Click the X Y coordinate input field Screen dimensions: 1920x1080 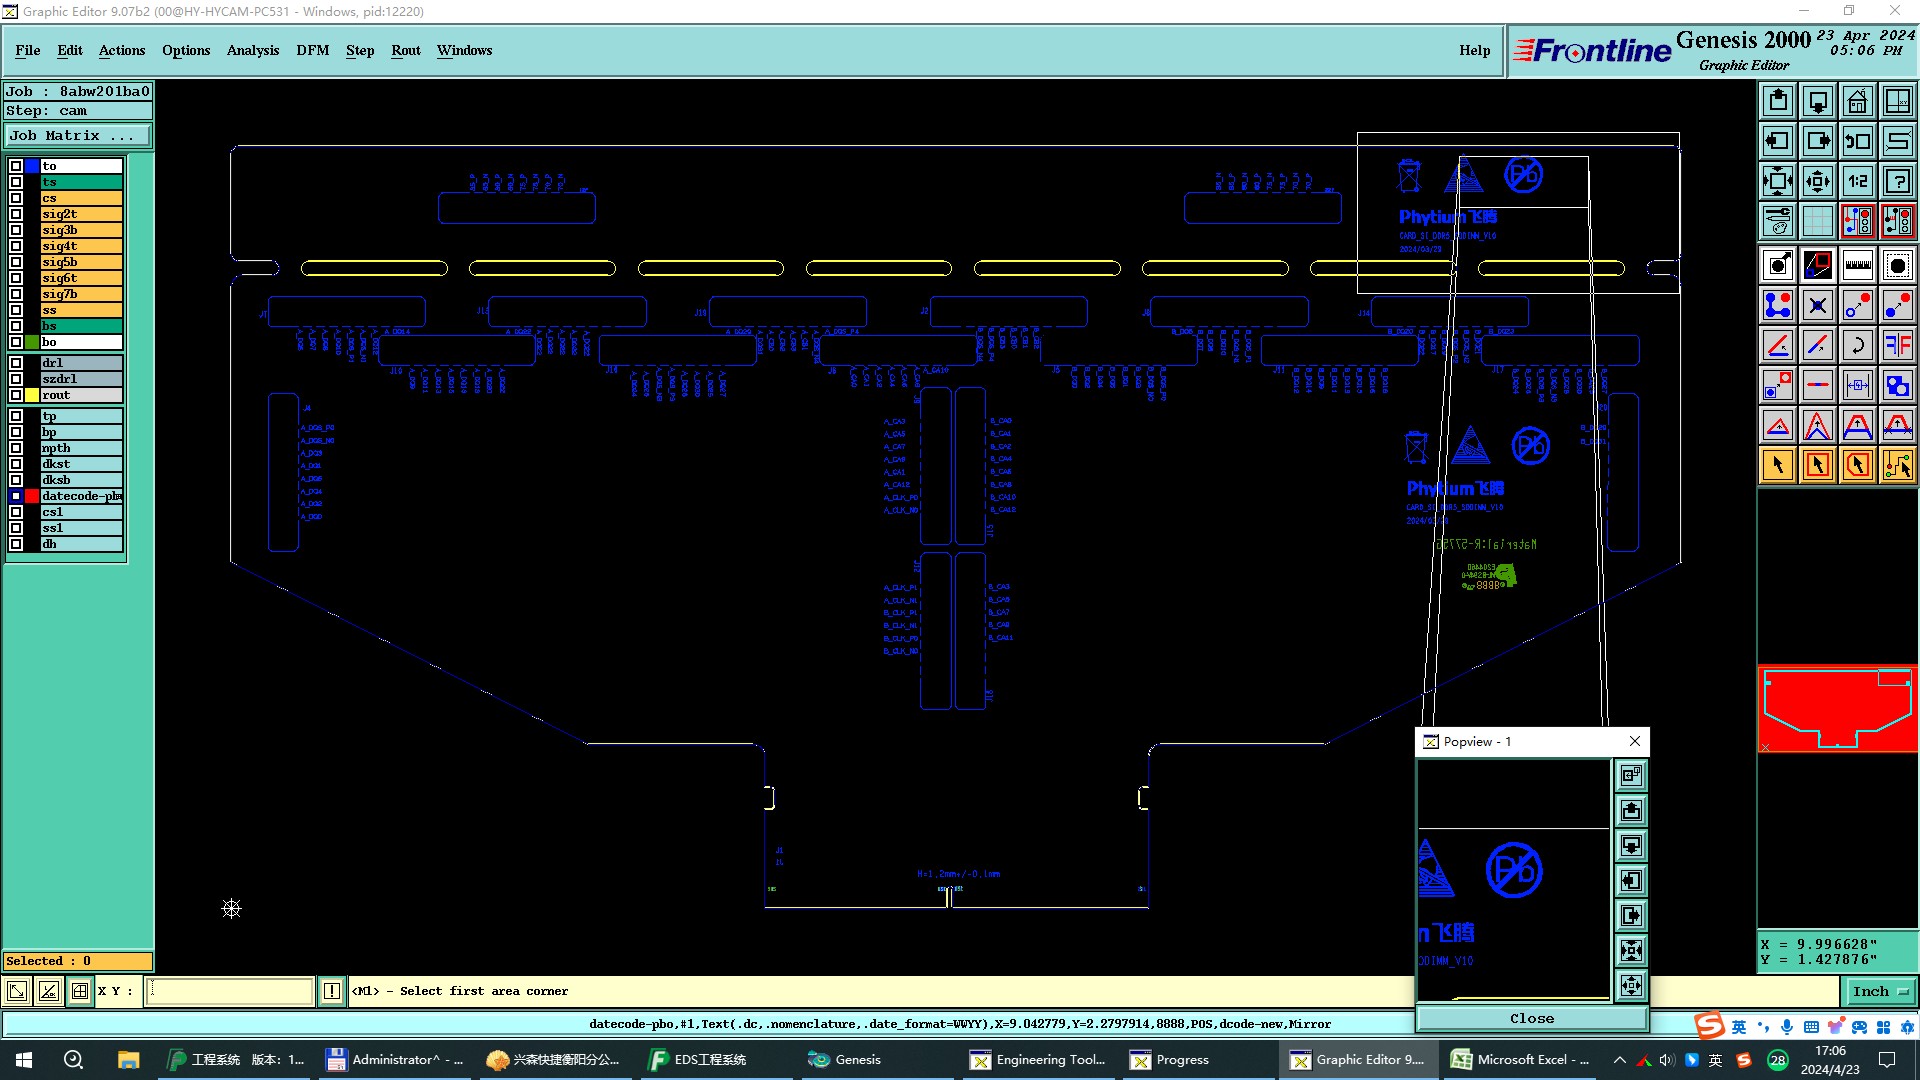point(230,991)
